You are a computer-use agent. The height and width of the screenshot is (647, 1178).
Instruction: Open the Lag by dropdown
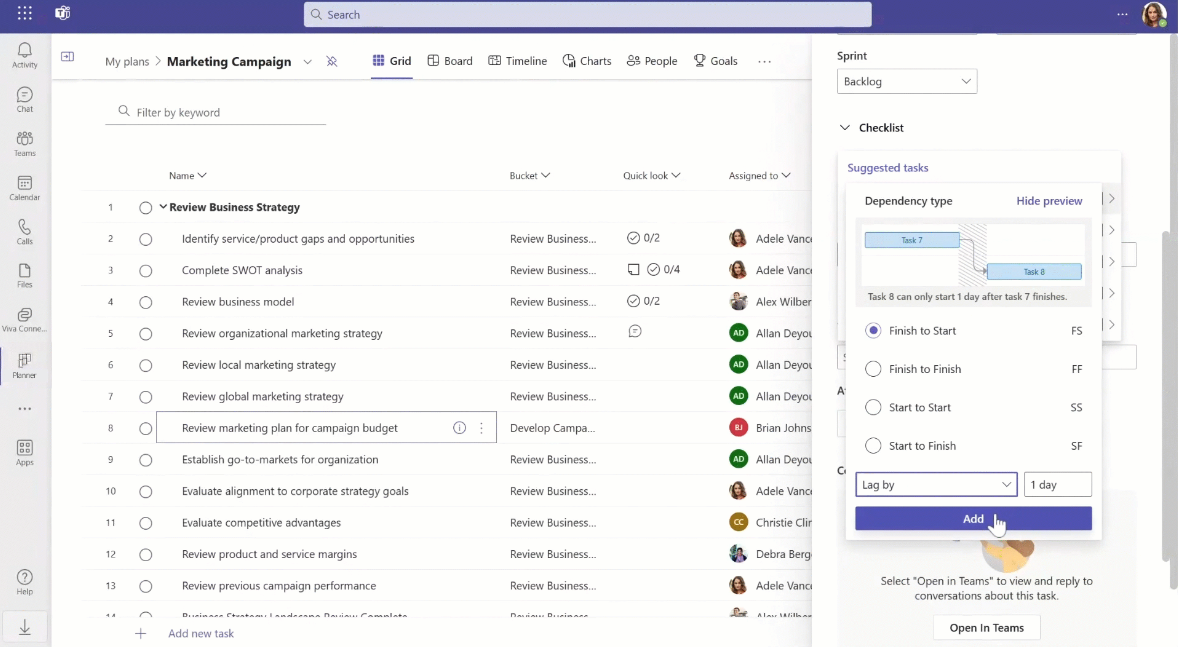pos(936,485)
